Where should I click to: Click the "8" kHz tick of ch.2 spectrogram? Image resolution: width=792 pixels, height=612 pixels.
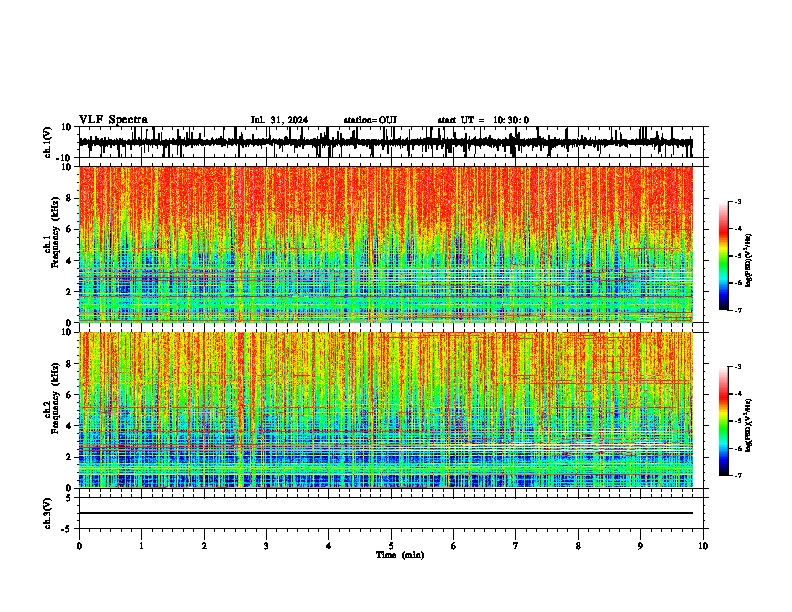[x=69, y=364]
